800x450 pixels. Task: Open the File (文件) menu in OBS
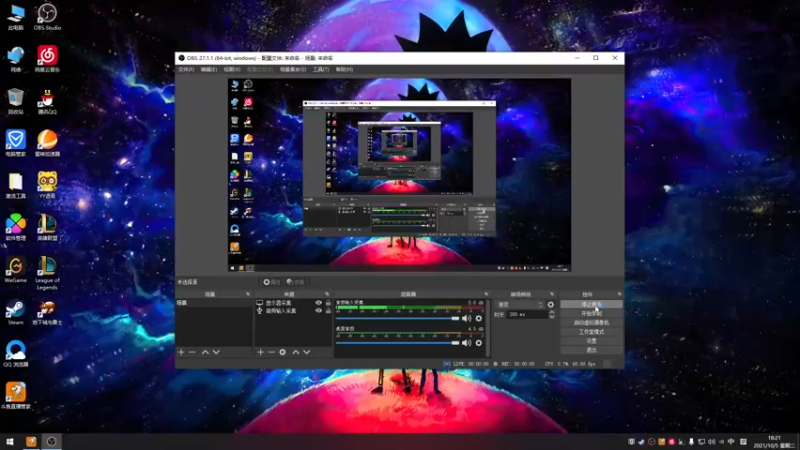[186, 69]
